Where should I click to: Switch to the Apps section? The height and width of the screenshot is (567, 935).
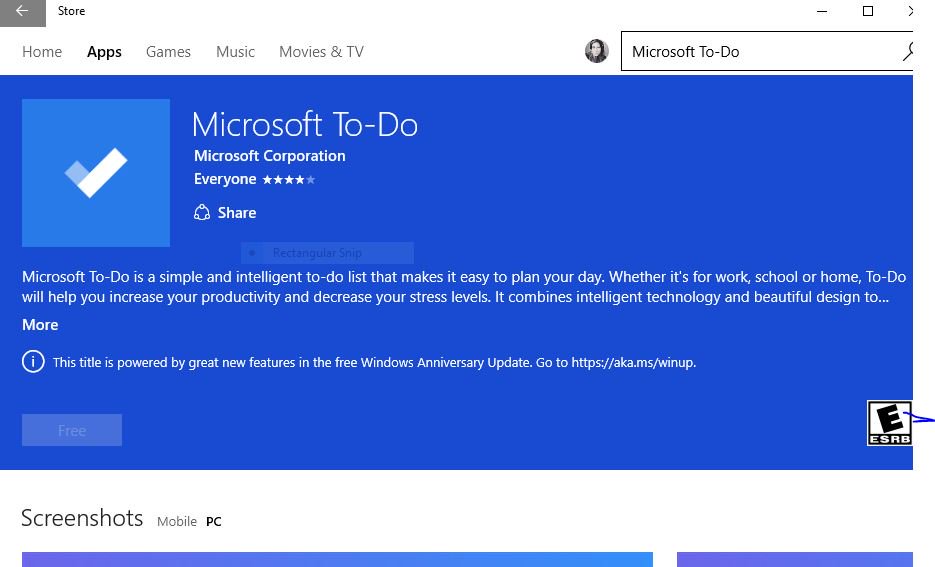tap(104, 52)
